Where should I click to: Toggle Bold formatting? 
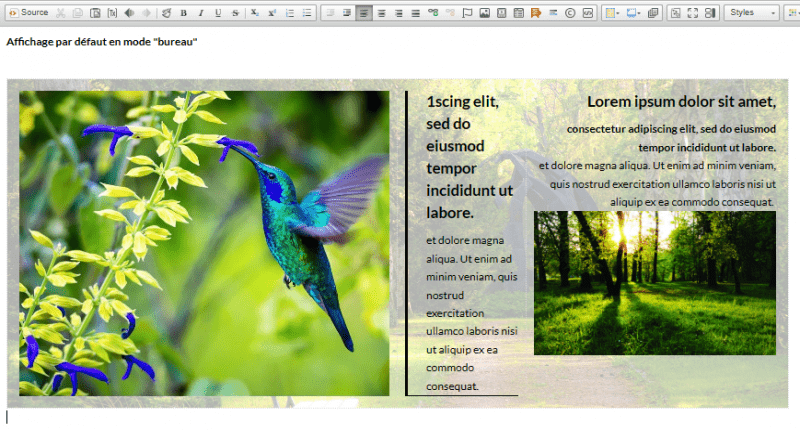point(183,12)
